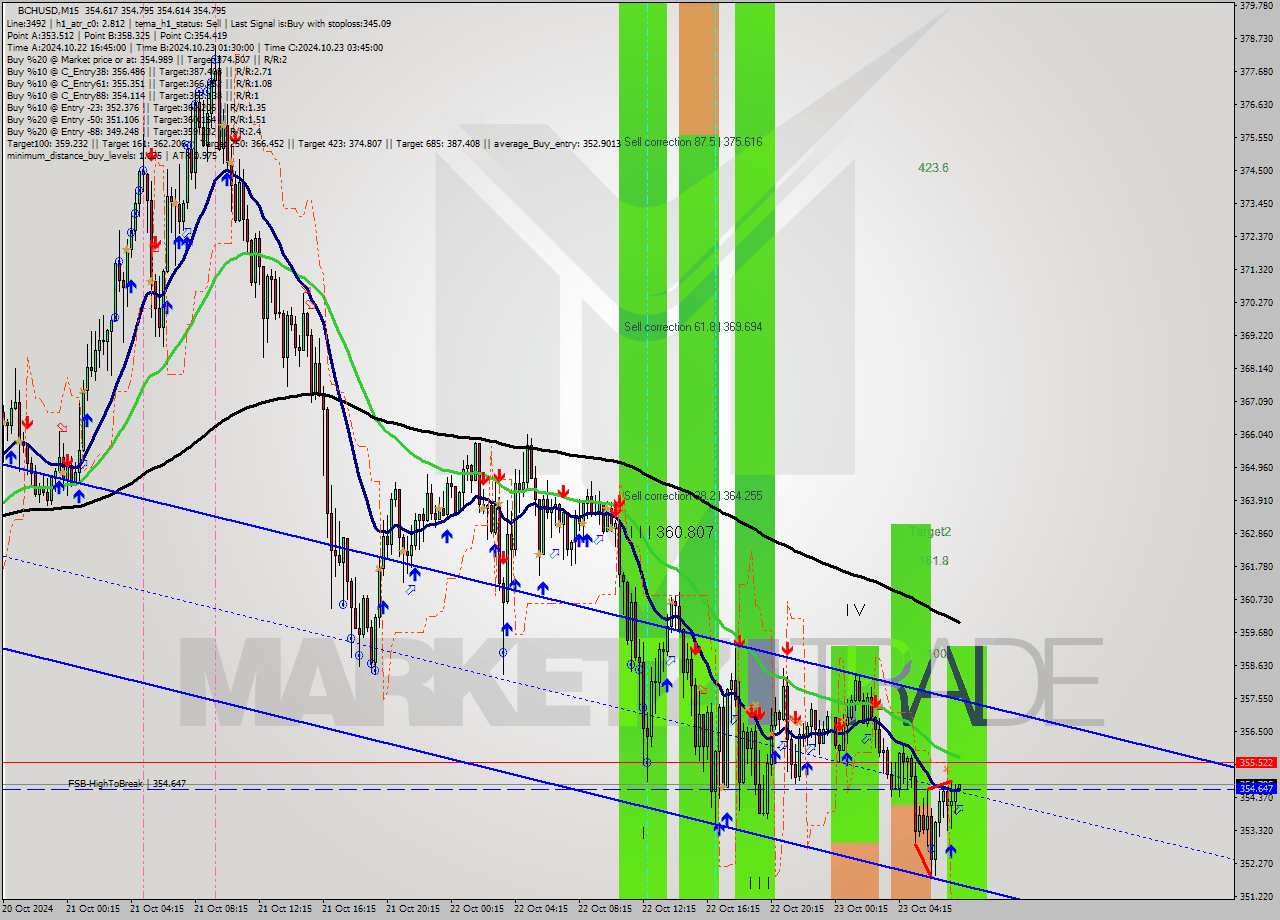Click 371.320 on the price axis

(1256, 269)
